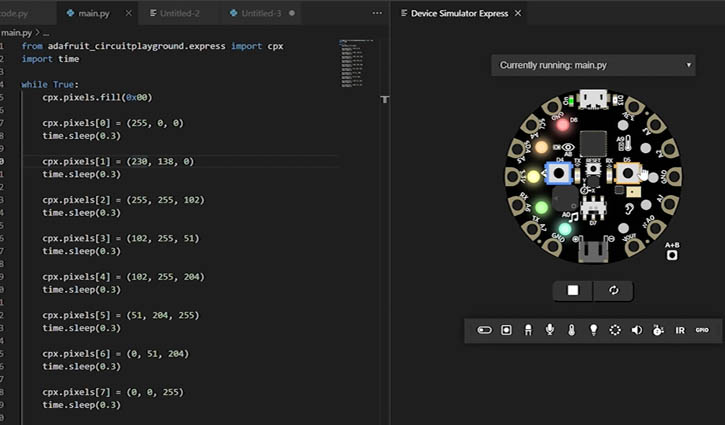
Task: Click the 'import time' line
Action: [50, 59]
